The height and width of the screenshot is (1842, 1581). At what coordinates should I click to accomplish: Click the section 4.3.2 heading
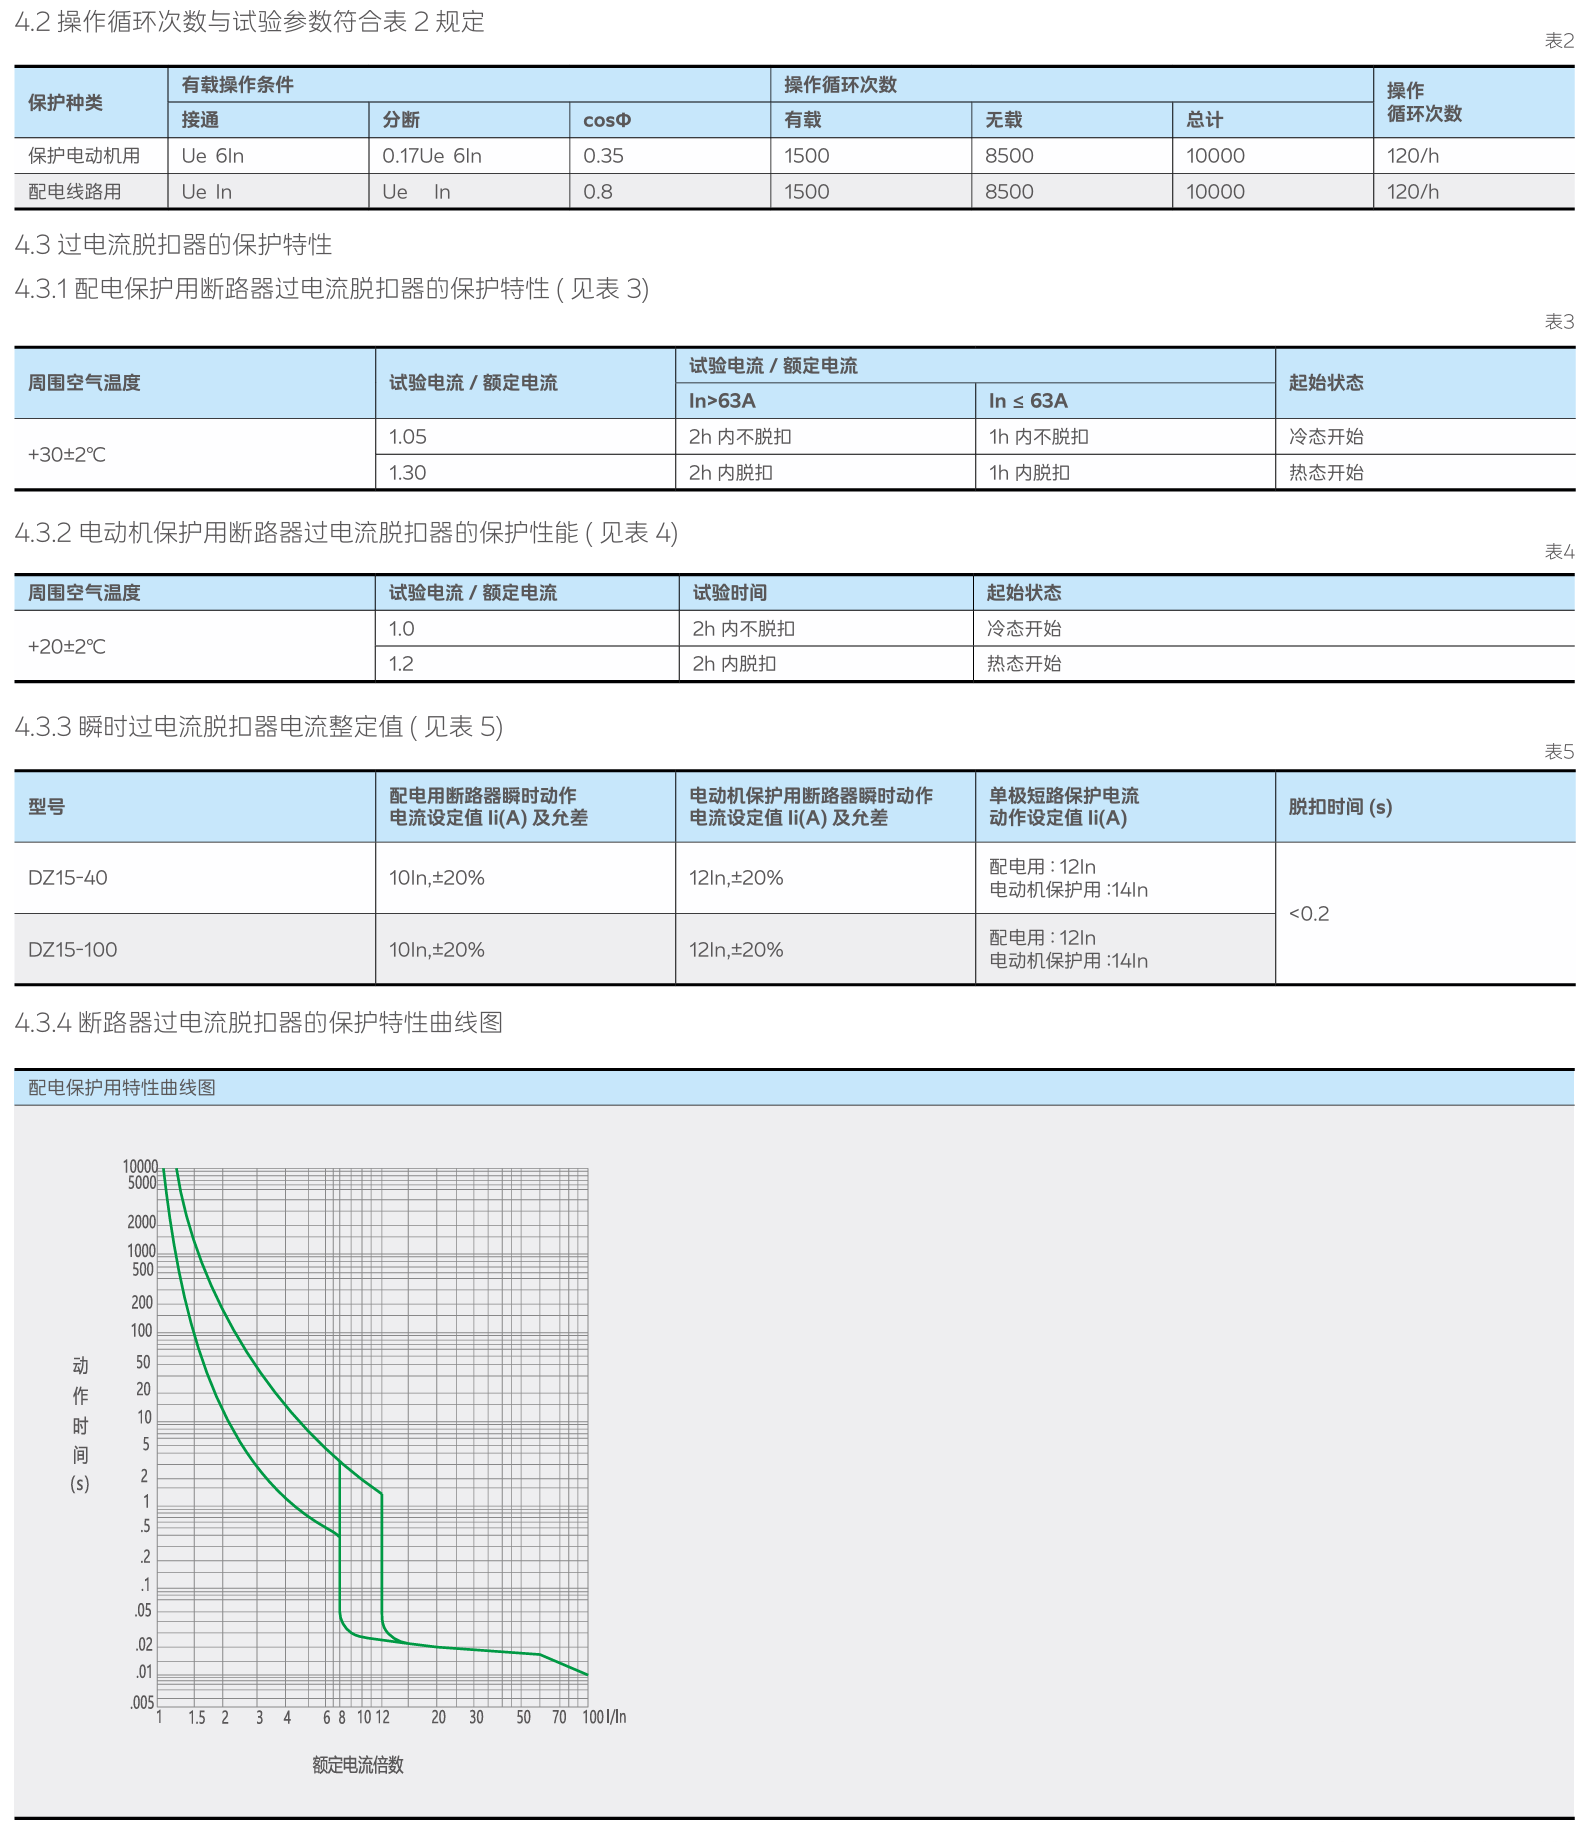tap(346, 533)
